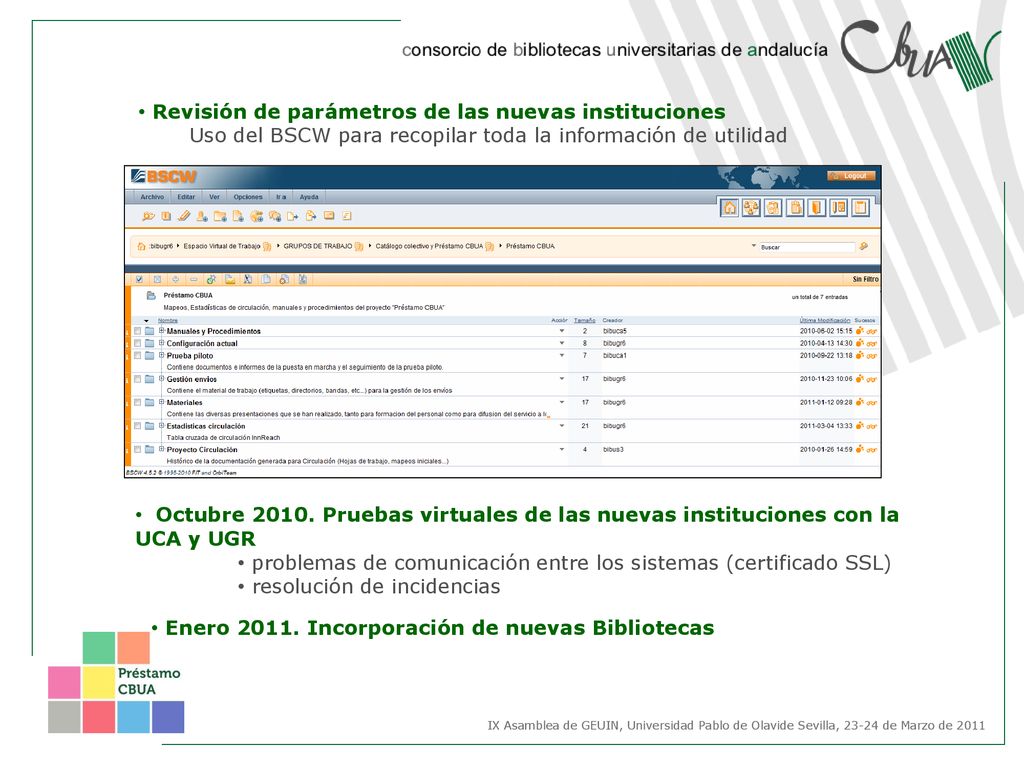Open the GRUPOS DE TRABAJO breadcrumb link
This screenshot has width=1024, height=768.
317,246
